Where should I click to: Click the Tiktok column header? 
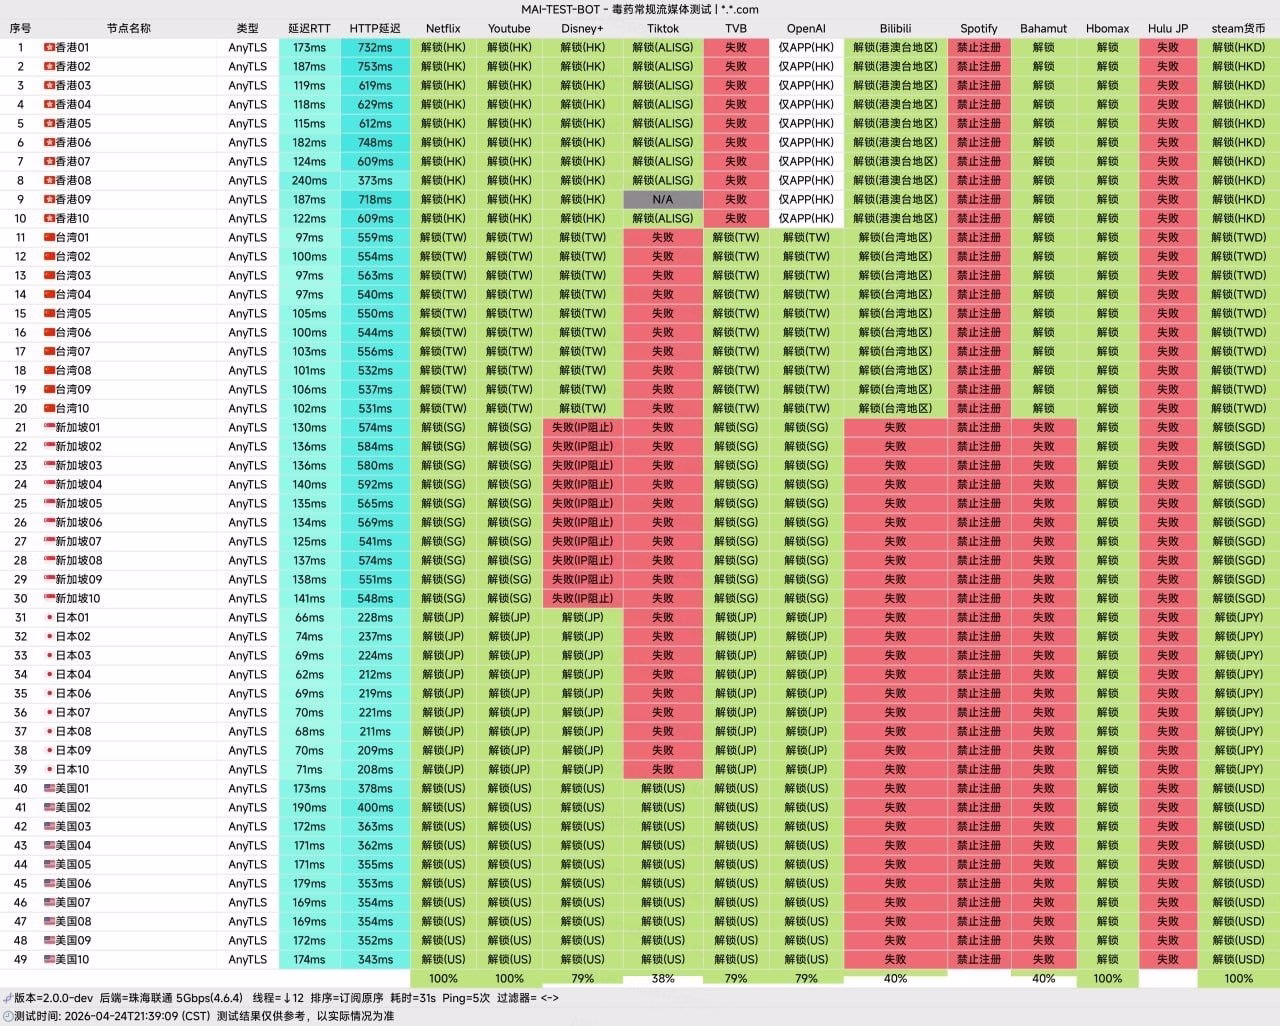663,28
